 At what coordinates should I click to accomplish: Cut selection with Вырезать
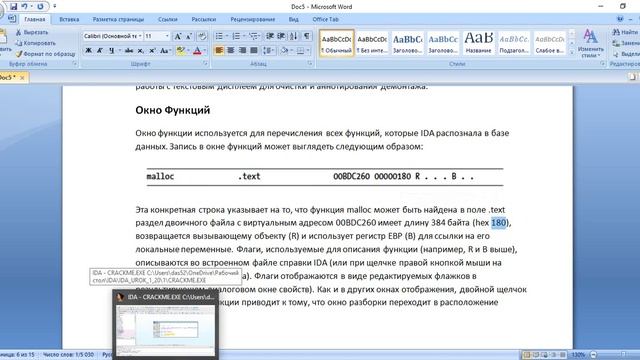[x=32, y=32]
